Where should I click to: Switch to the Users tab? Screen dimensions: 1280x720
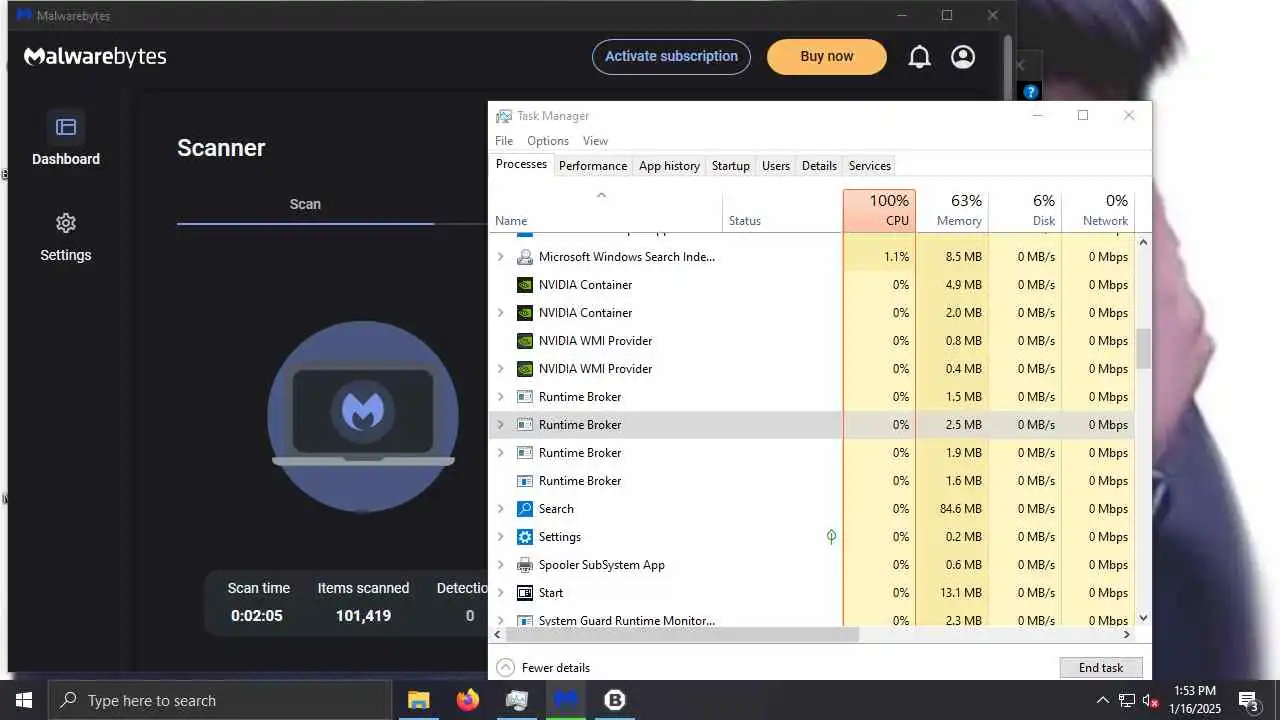click(776, 166)
